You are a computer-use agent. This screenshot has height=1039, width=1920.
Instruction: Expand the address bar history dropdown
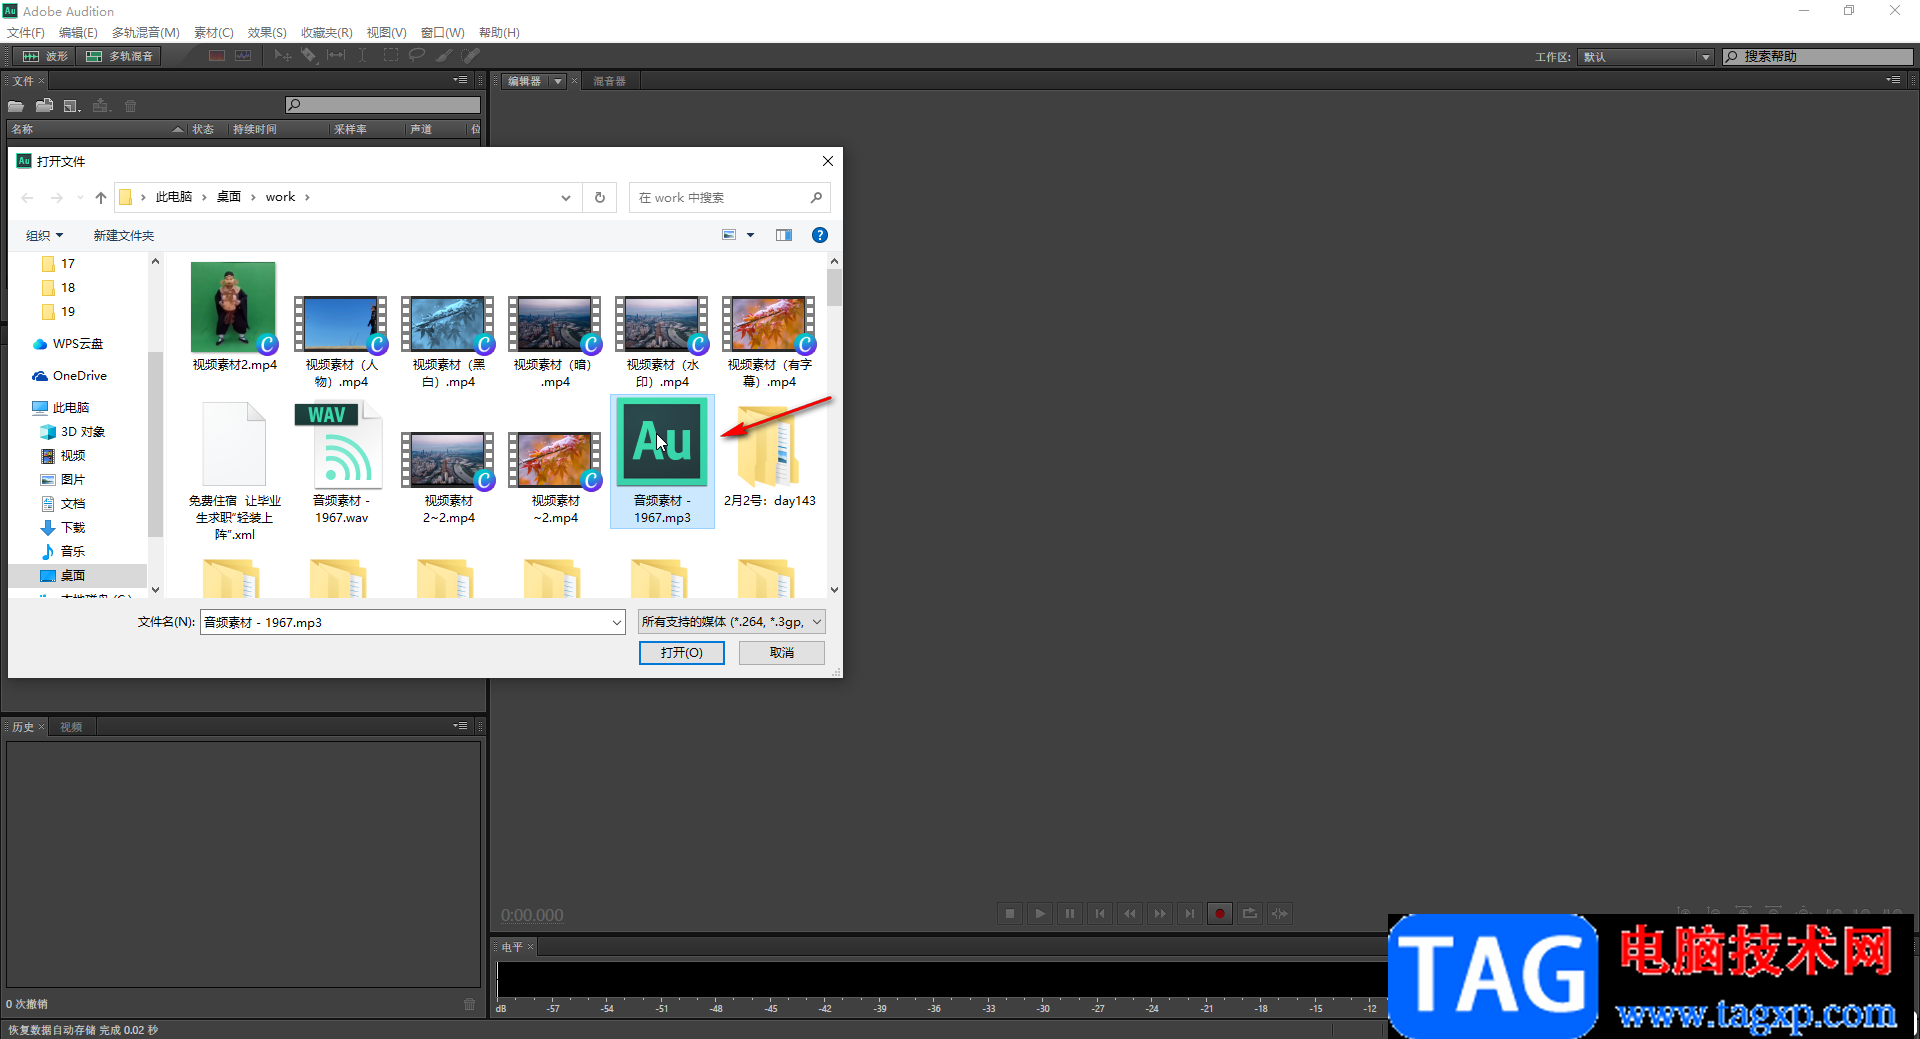[566, 197]
